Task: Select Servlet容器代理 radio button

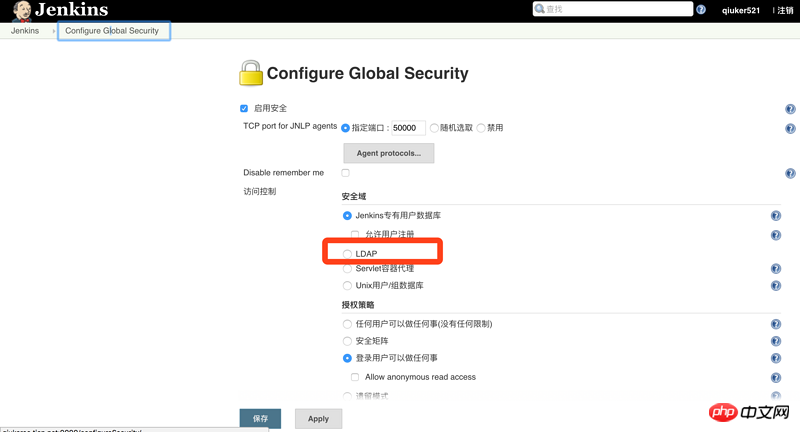Action: [347, 269]
